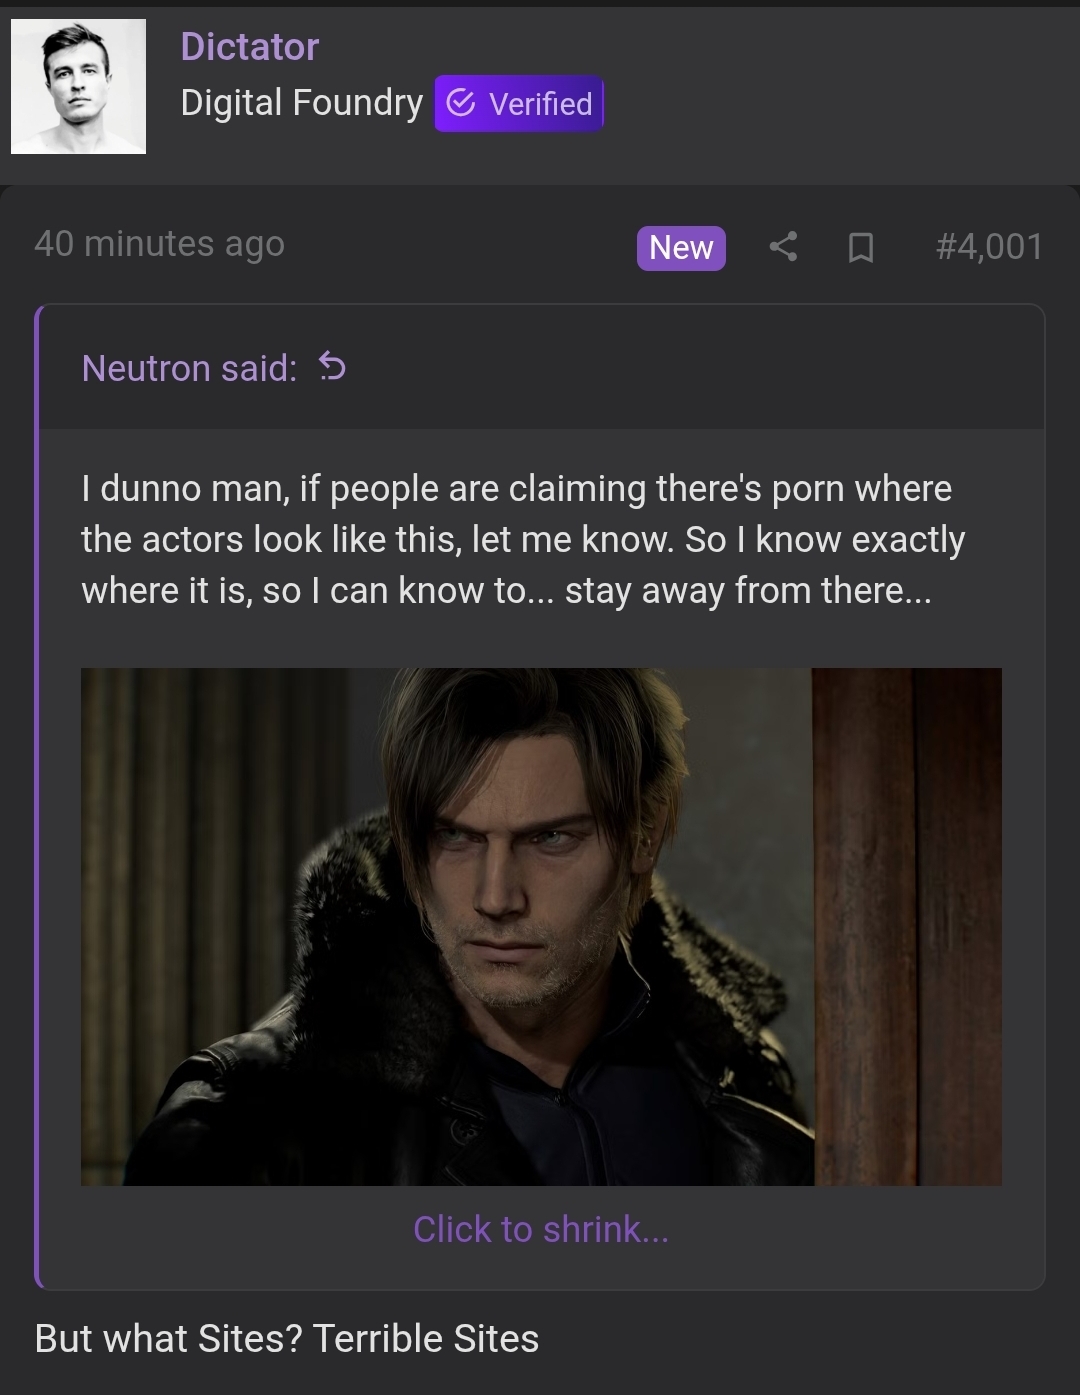Toggle the Verified badge tooltip
The image size is (1080, 1395).
click(518, 103)
